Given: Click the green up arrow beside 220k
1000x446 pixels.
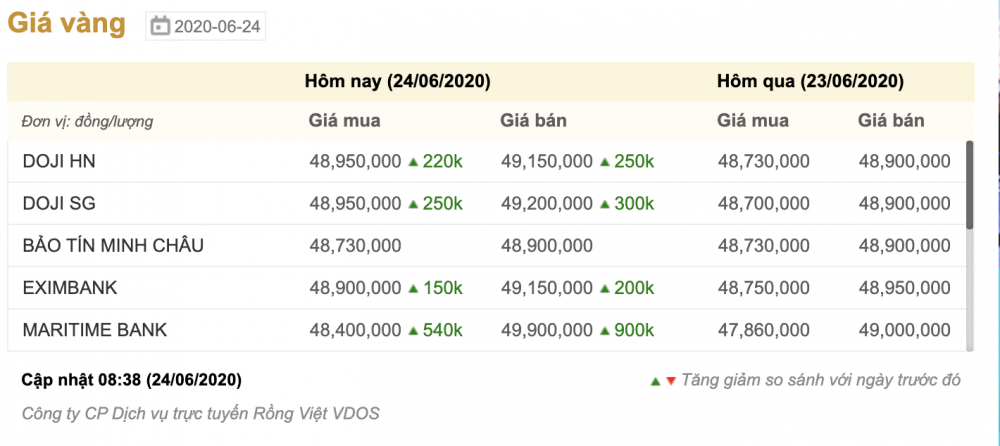Looking at the screenshot, I should pos(413,162).
